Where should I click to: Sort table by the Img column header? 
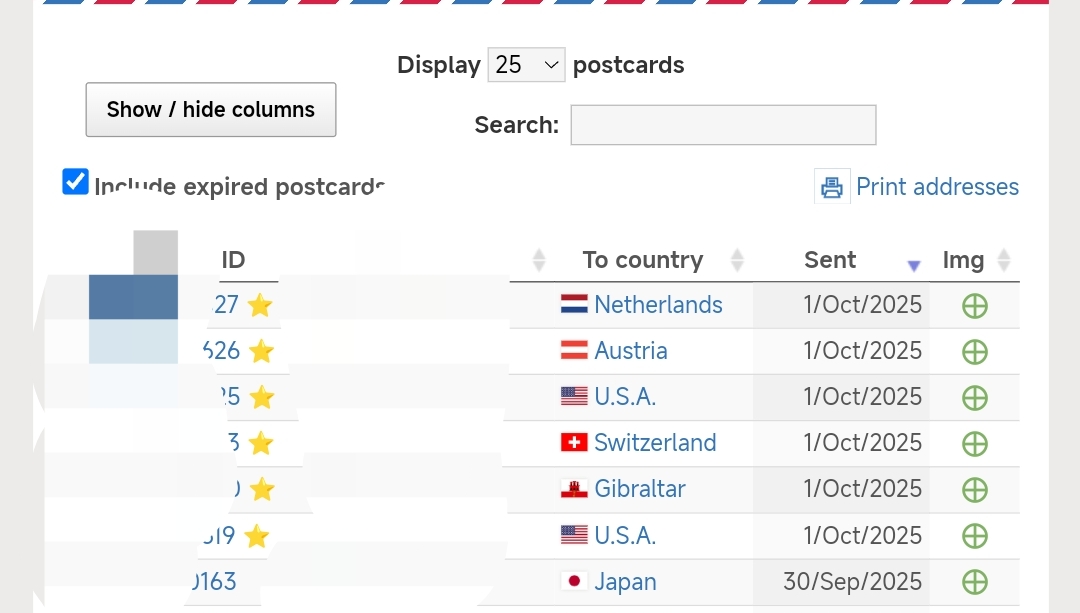click(x=963, y=260)
